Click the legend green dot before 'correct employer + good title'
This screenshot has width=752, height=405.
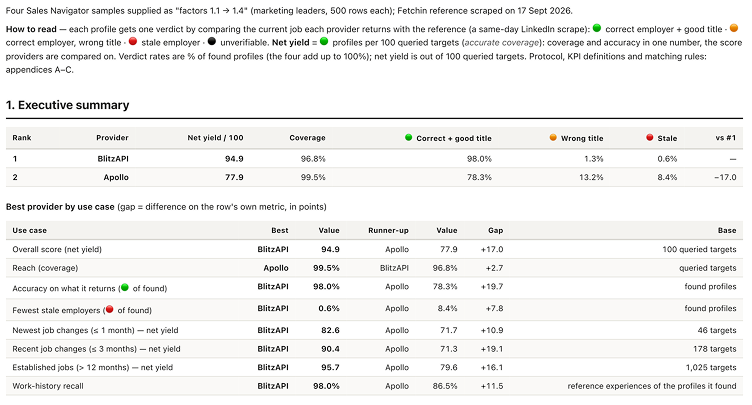click(597, 28)
